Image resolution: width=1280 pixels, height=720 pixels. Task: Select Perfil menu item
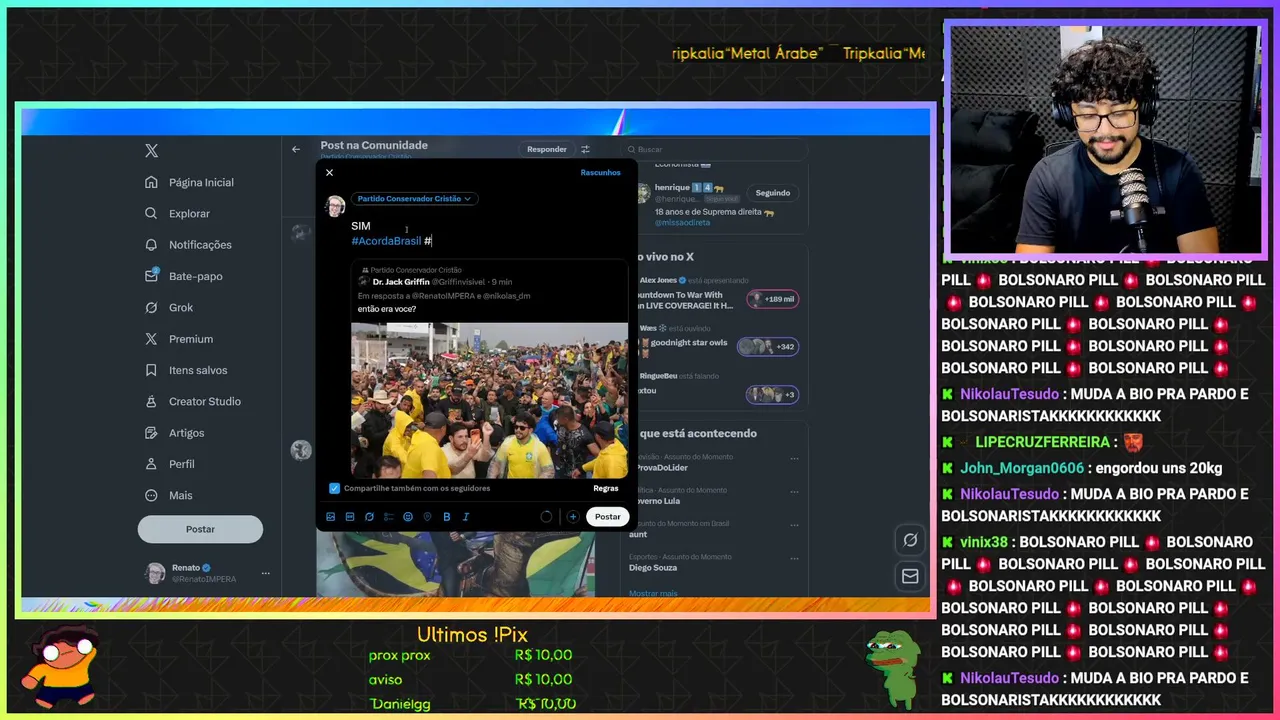pos(182,464)
